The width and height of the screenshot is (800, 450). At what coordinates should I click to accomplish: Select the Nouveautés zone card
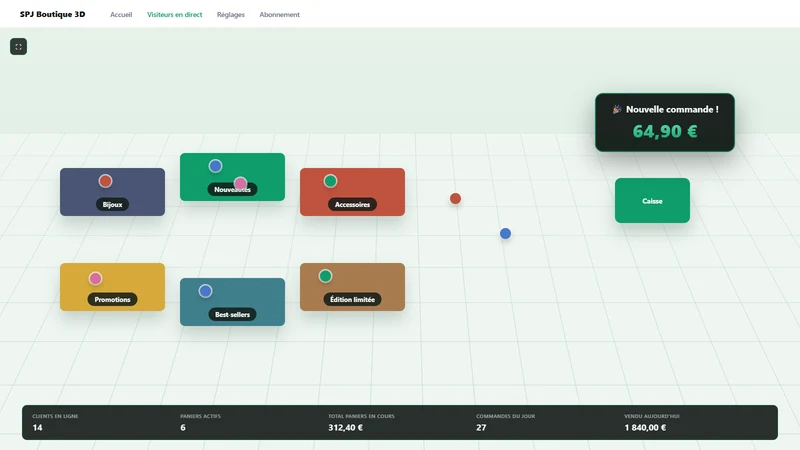click(x=232, y=177)
